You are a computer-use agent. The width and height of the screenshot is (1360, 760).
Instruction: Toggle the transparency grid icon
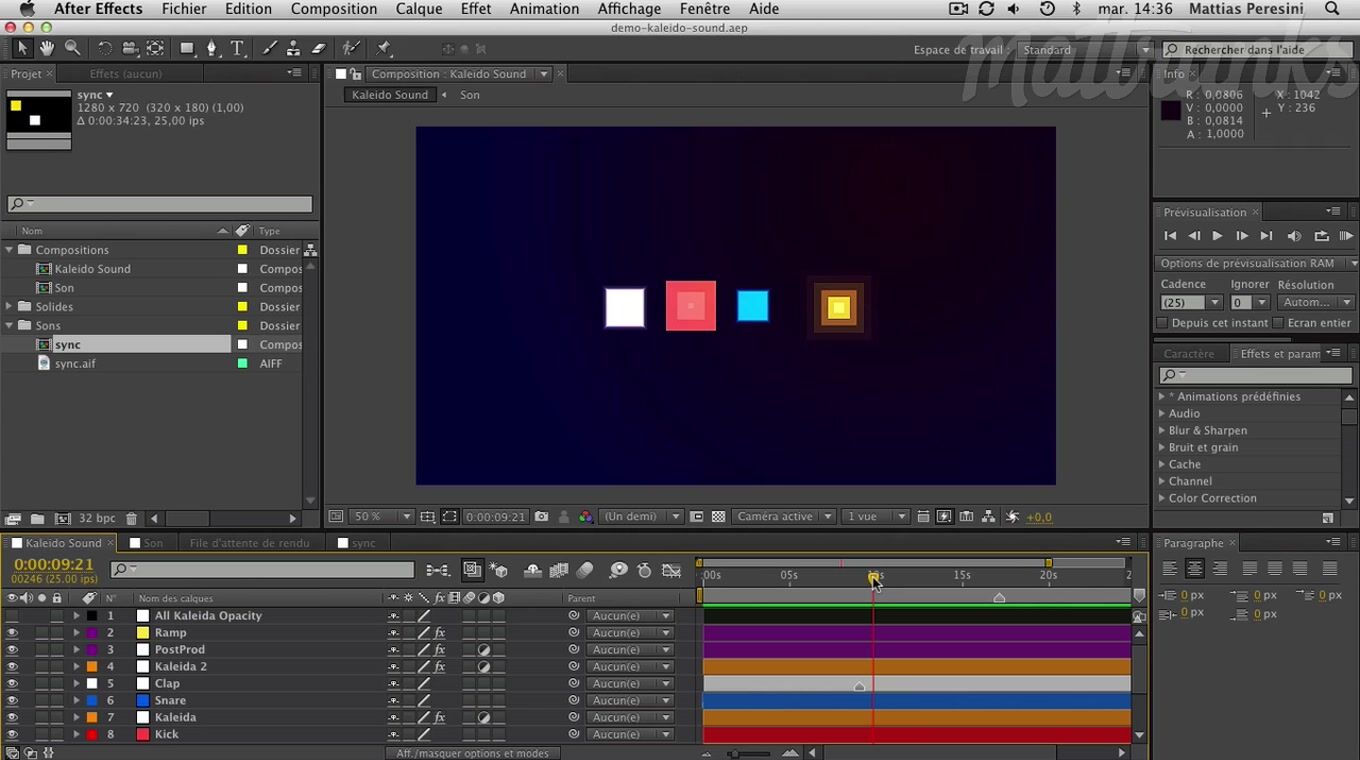point(718,517)
